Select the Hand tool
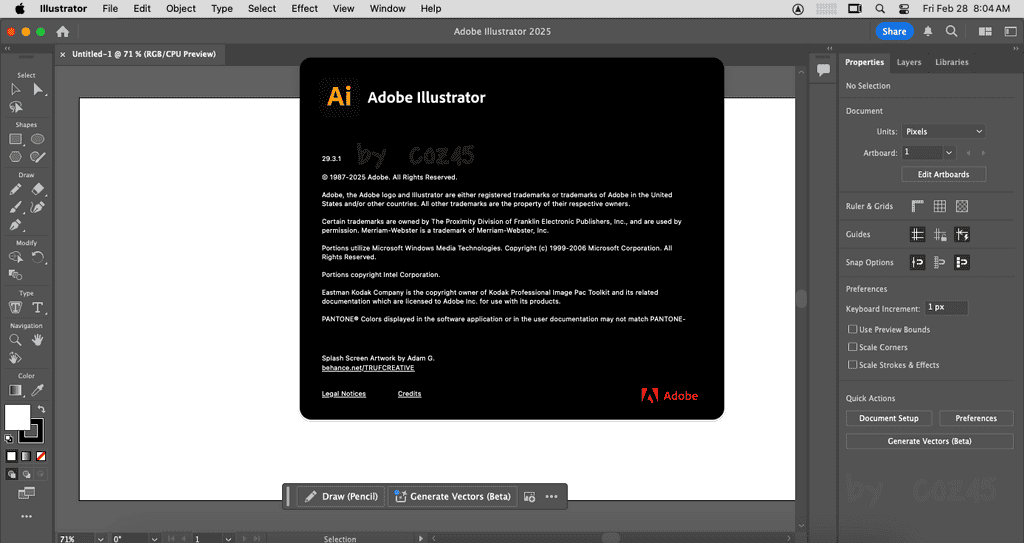Viewport: 1024px width, 543px height. (38, 340)
